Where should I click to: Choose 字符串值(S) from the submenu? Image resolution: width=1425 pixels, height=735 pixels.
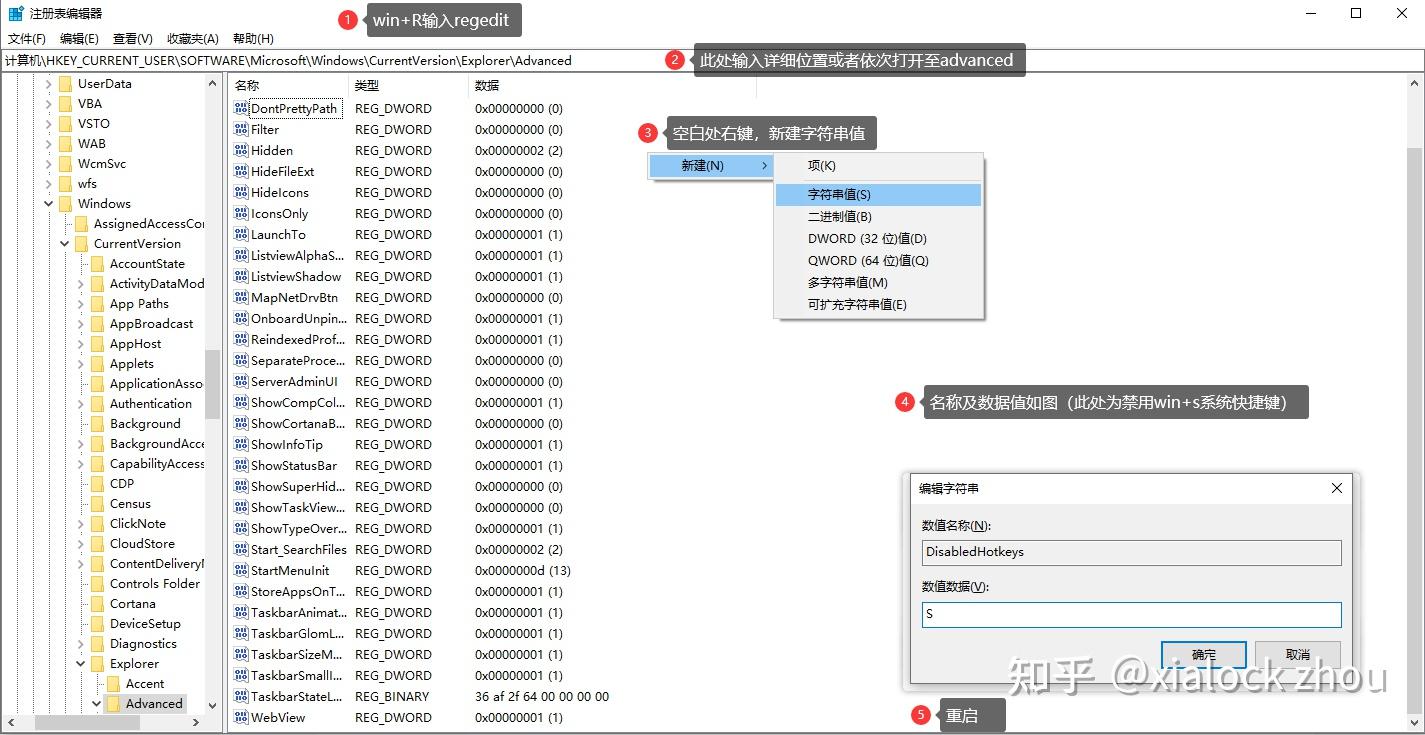878,195
